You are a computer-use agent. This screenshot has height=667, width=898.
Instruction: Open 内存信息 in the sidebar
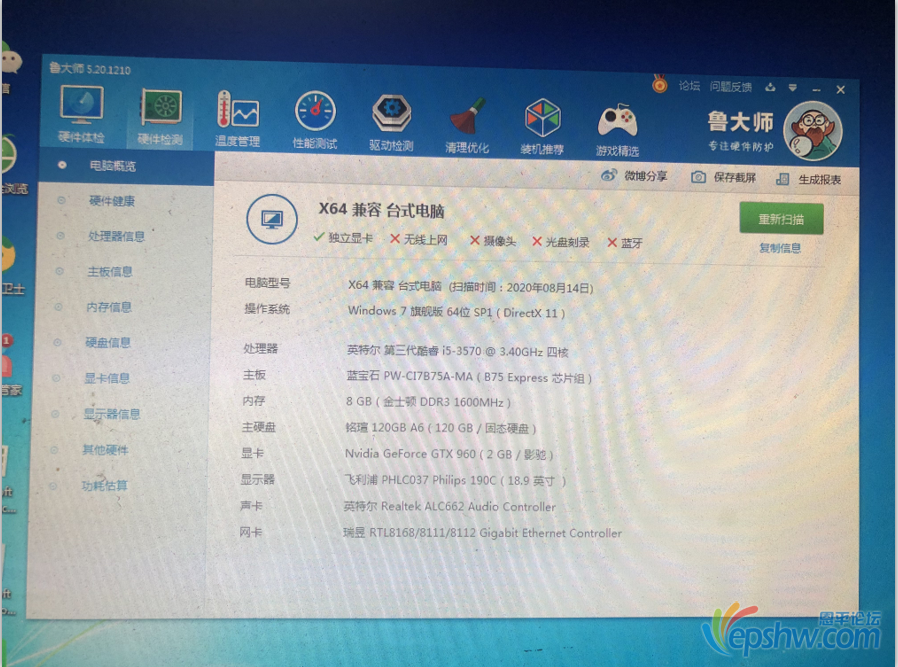point(109,307)
